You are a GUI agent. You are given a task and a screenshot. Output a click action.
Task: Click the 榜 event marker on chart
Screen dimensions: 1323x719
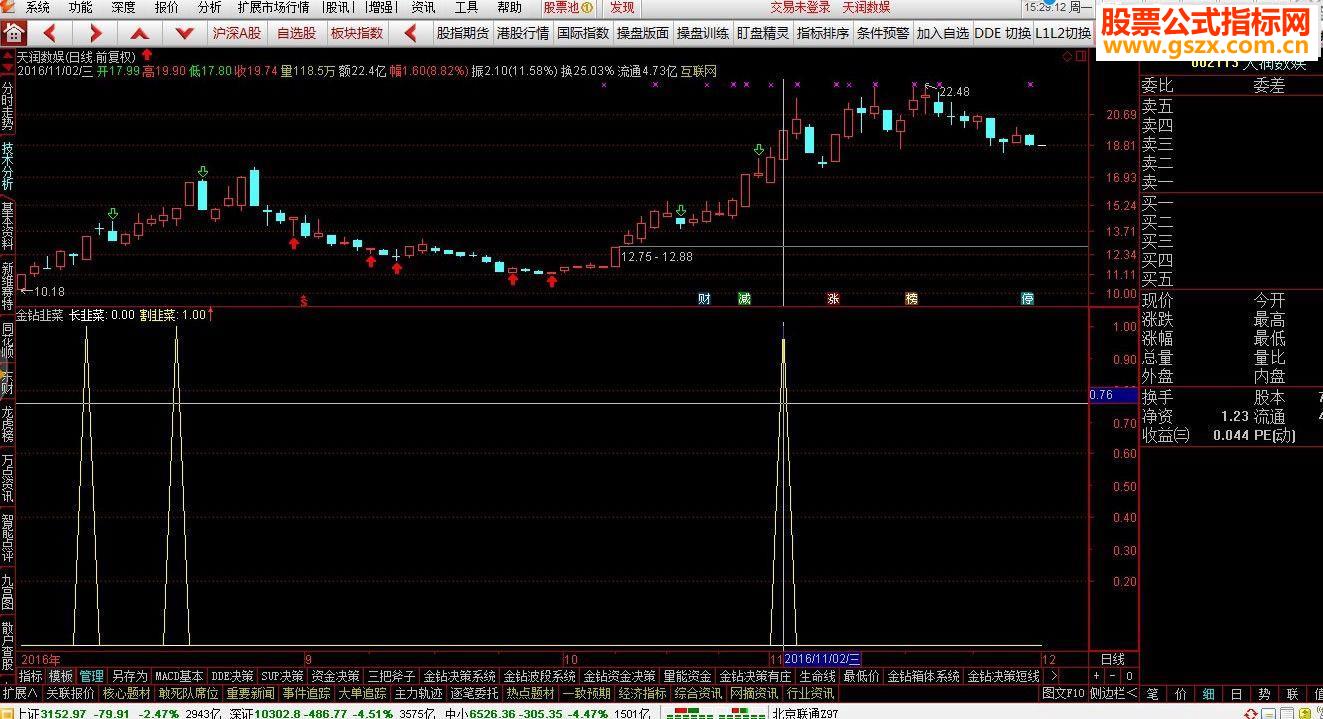[911, 298]
